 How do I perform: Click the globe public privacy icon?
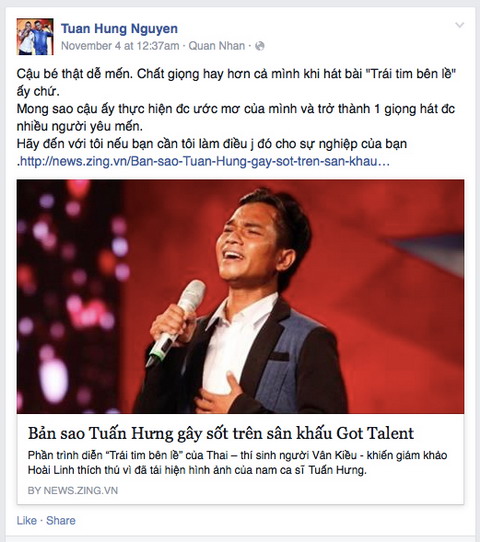point(259,46)
